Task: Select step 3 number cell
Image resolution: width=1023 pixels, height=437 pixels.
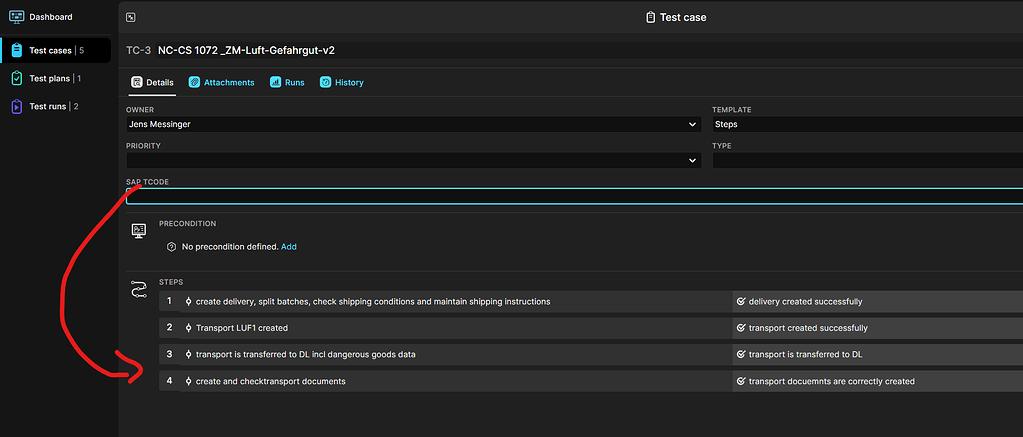Action: point(170,354)
